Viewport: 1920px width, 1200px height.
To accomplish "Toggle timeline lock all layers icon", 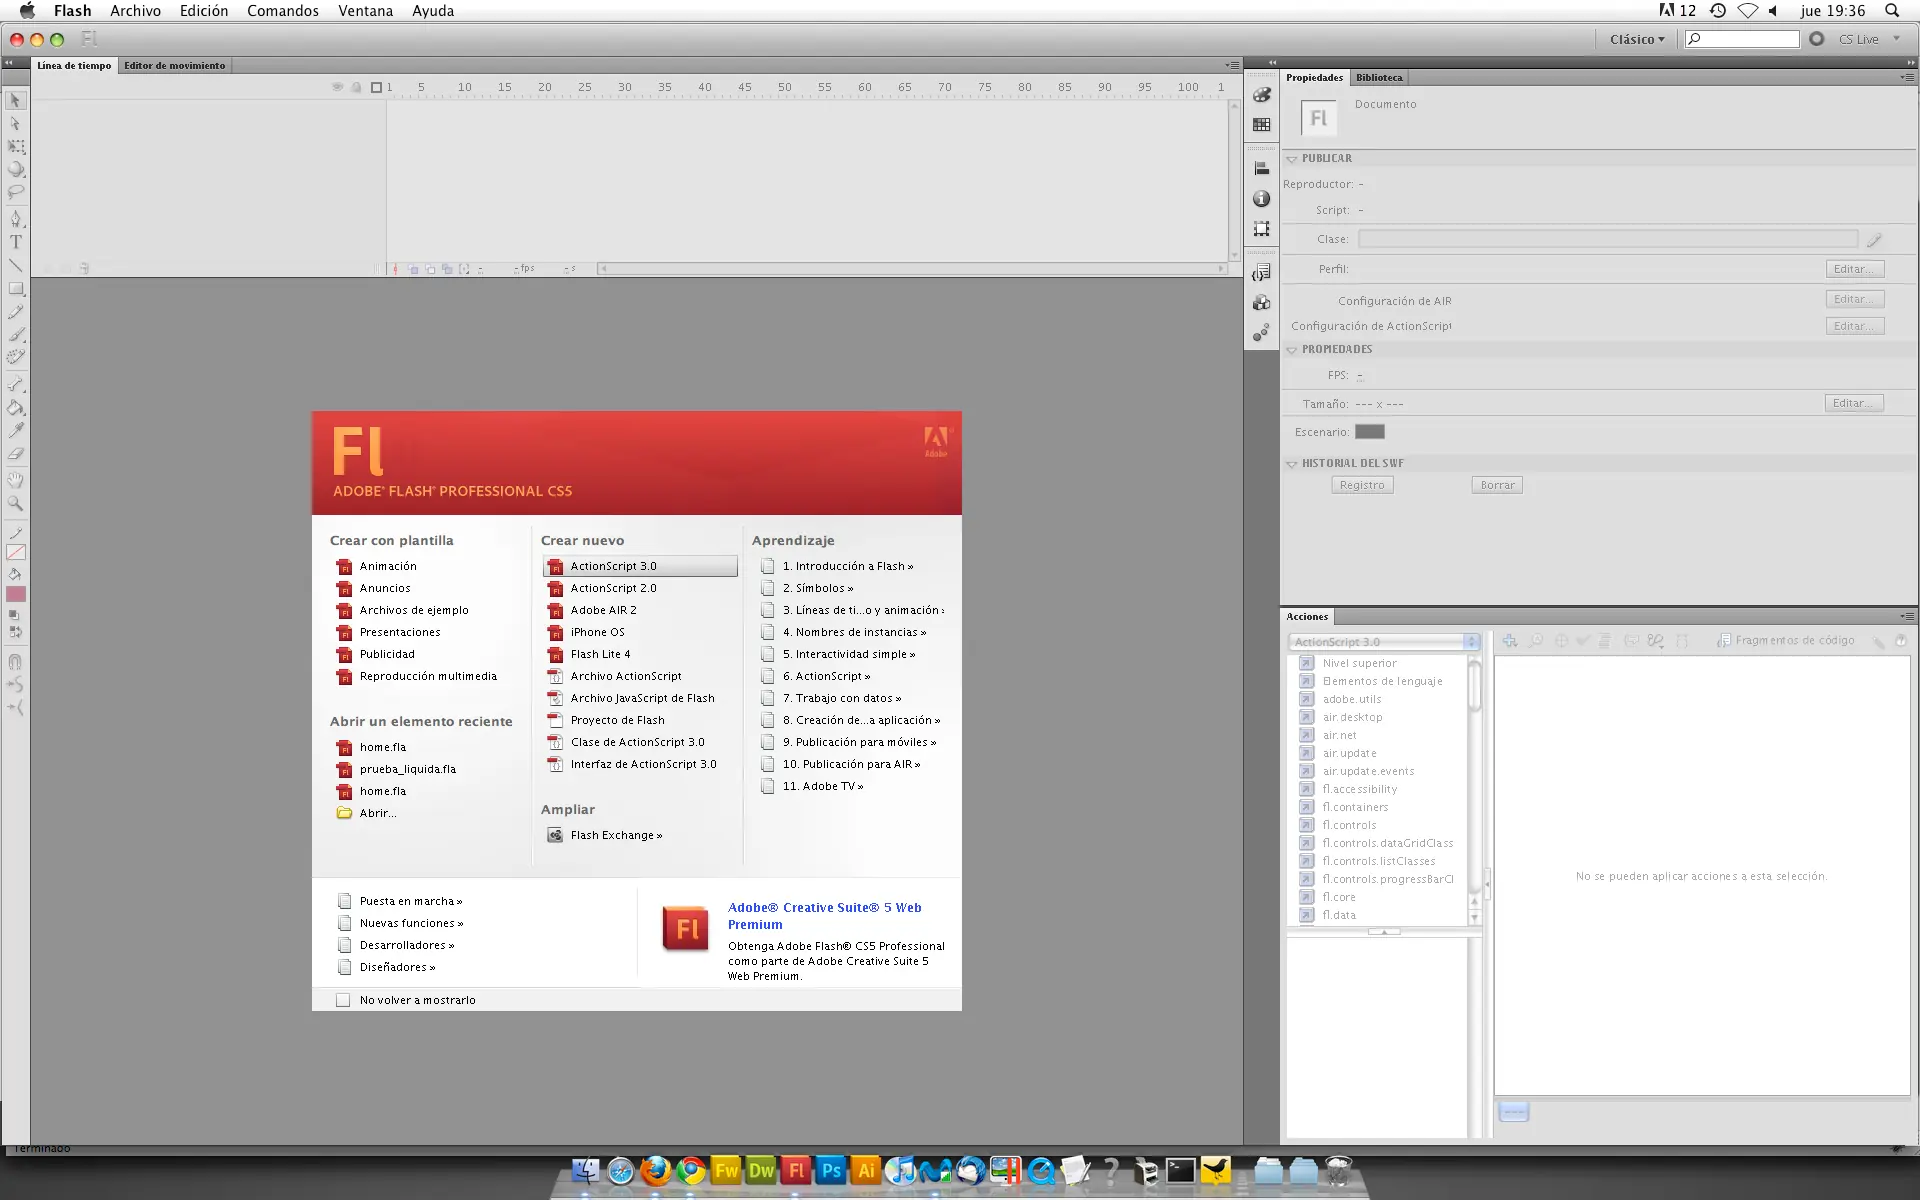I will click(356, 87).
